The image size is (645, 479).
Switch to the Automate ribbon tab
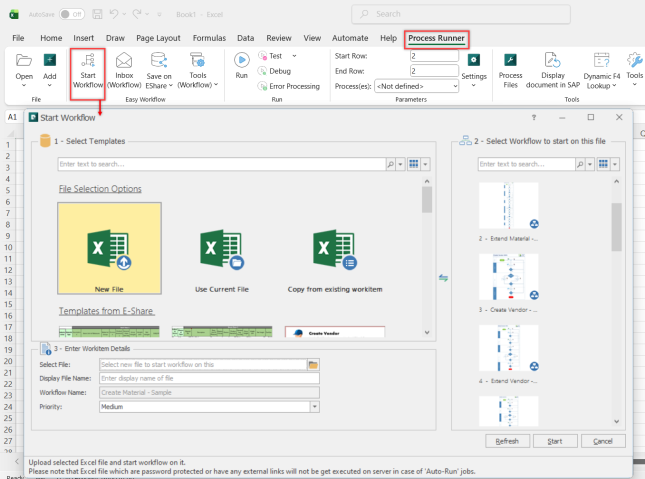pos(350,38)
